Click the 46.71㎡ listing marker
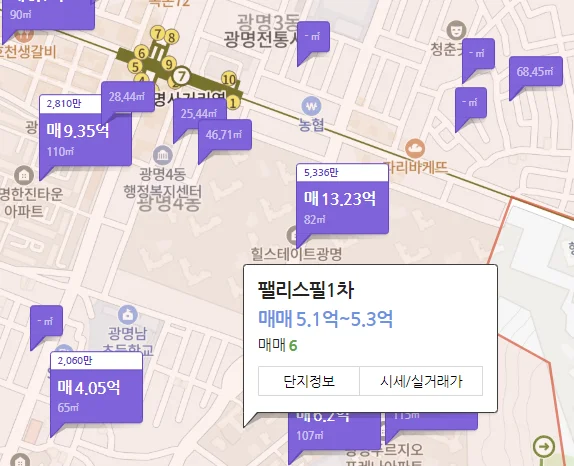The height and width of the screenshot is (466, 574). click(x=225, y=135)
